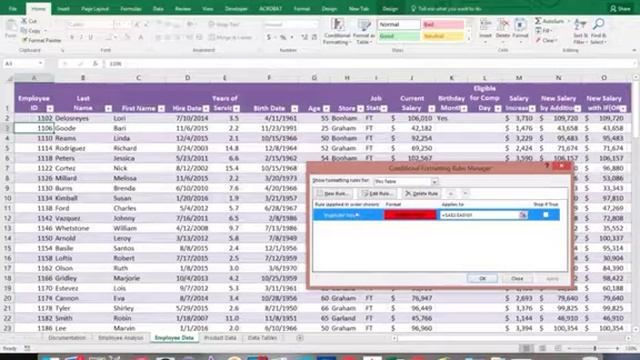Apply the Percent style icon
The image size is (640, 360).
click(x=283, y=37)
